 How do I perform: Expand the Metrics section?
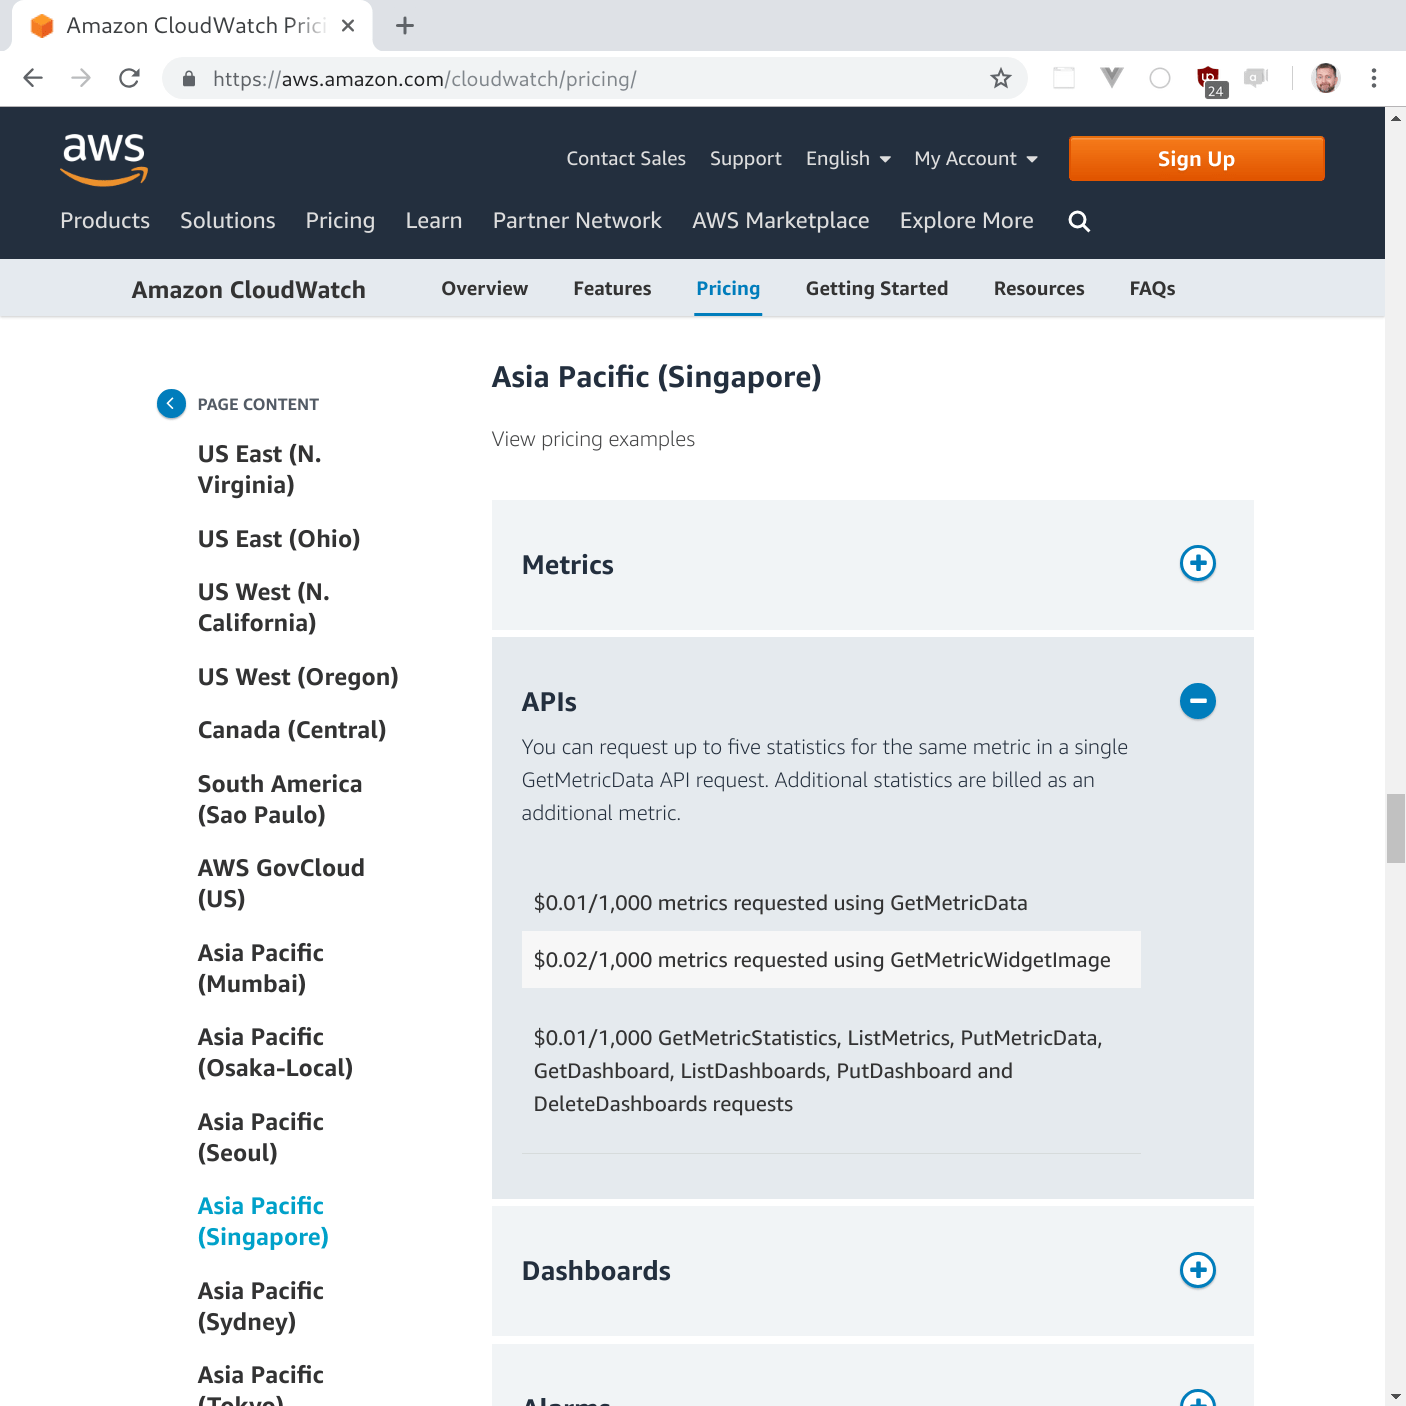(1197, 563)
